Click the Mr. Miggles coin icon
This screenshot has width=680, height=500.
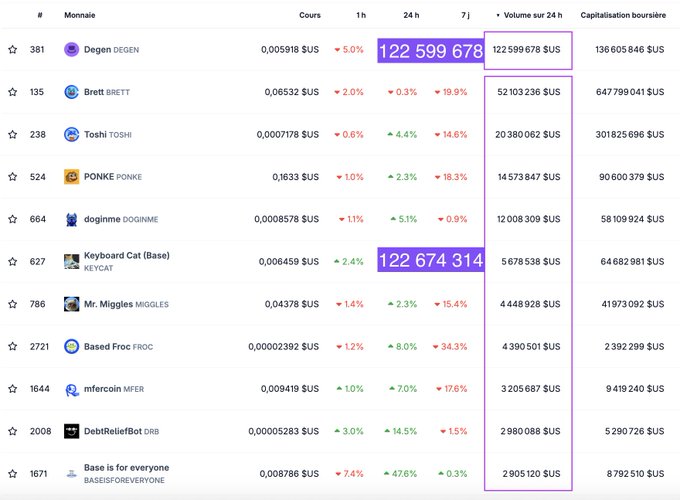tap(71, 303)
